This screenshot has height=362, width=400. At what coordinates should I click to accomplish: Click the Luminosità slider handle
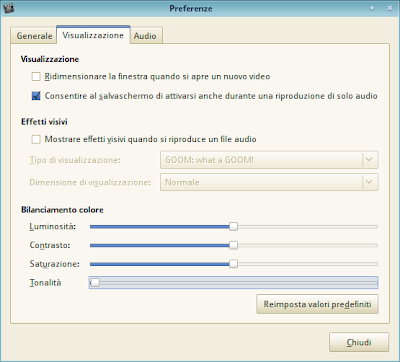233,227
